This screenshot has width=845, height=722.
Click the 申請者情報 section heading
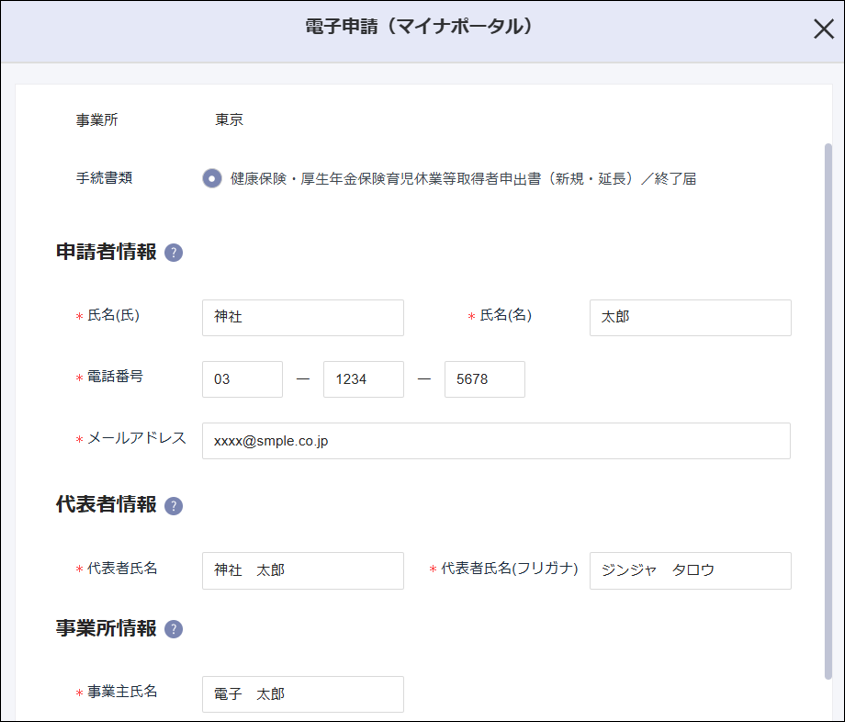[106, 252]
